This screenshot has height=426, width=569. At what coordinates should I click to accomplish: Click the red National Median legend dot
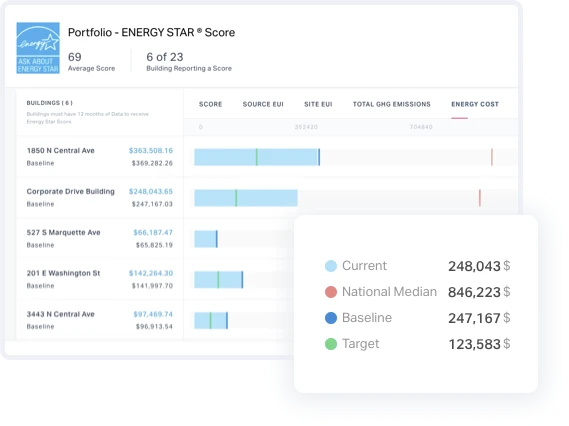tap(331, 292)
